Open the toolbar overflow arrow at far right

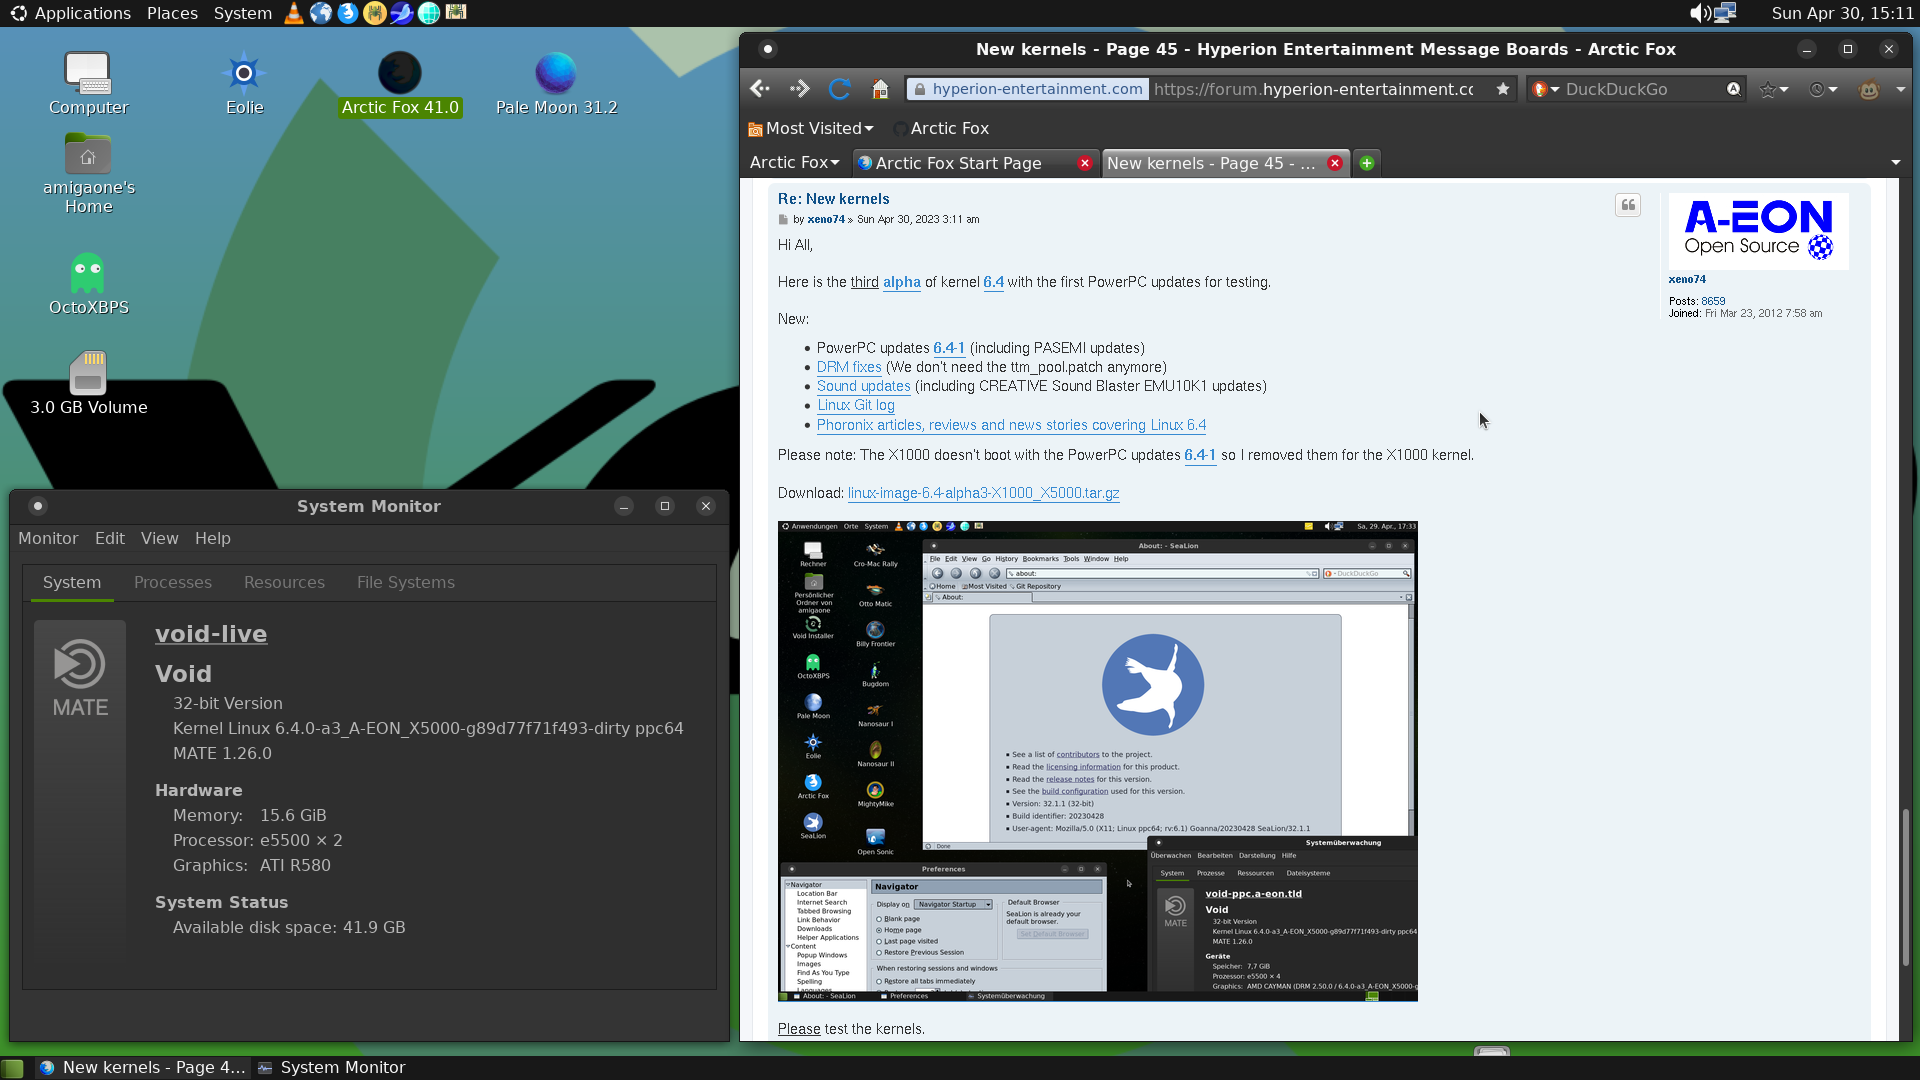1901,89
